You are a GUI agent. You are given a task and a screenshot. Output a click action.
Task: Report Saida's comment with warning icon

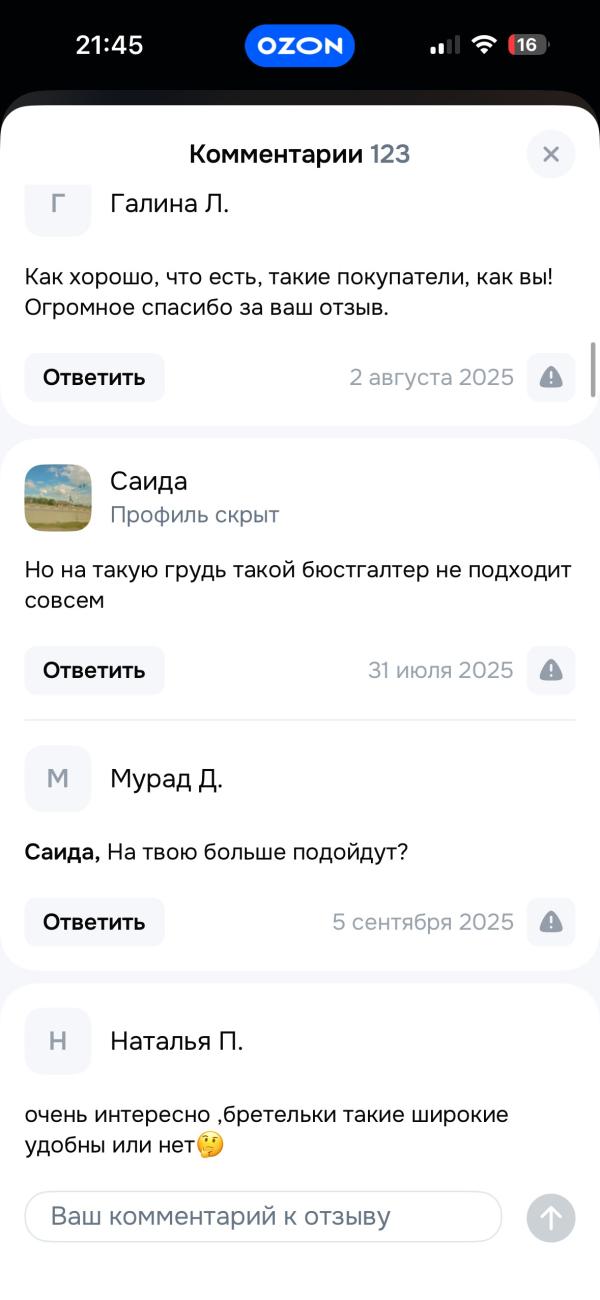551,670
